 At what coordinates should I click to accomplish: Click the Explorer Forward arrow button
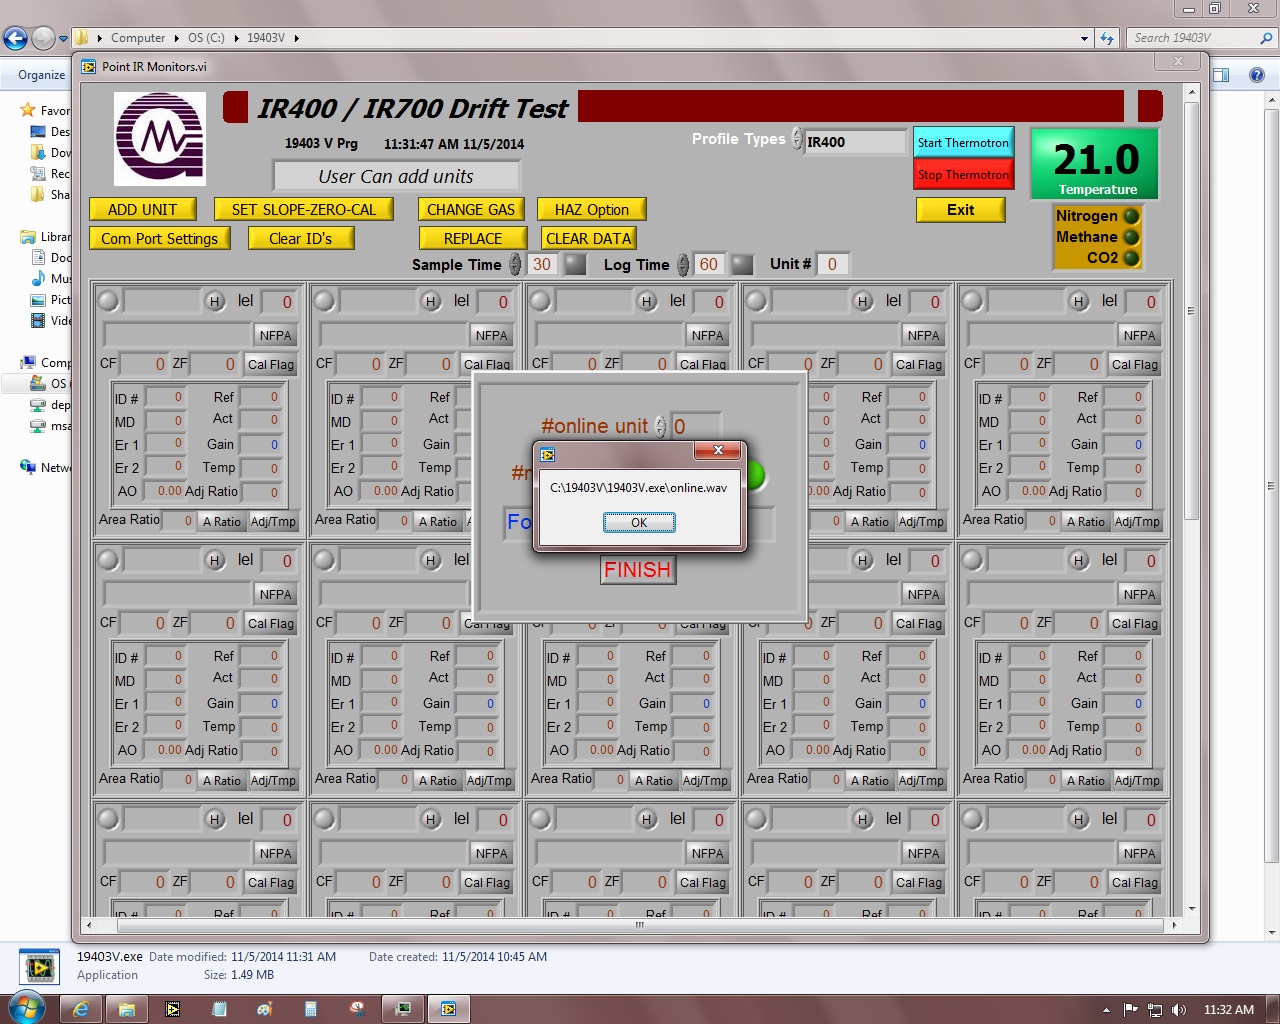tap(43, 38)
